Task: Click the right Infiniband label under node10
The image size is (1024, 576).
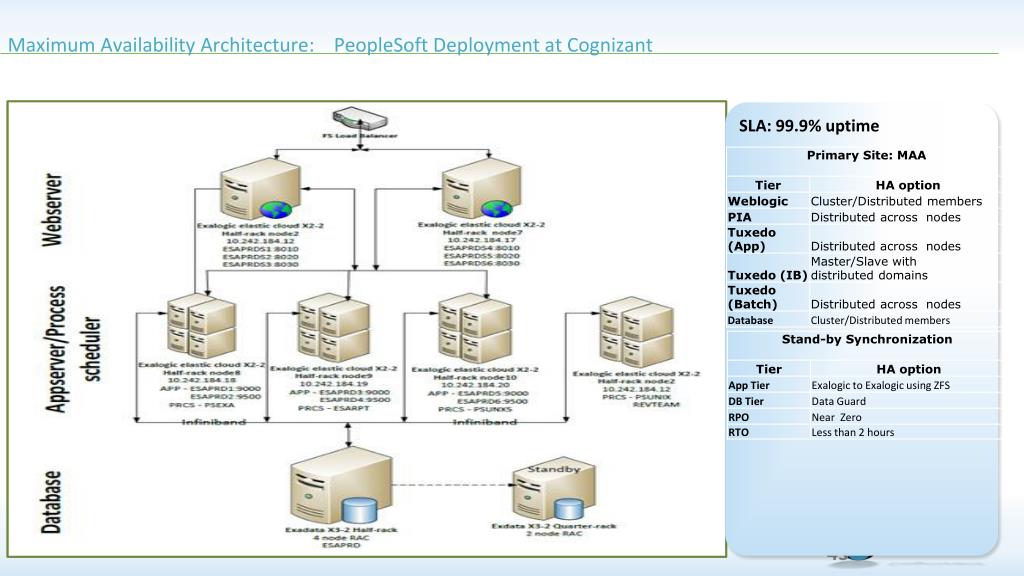Action: pos(485,423)
